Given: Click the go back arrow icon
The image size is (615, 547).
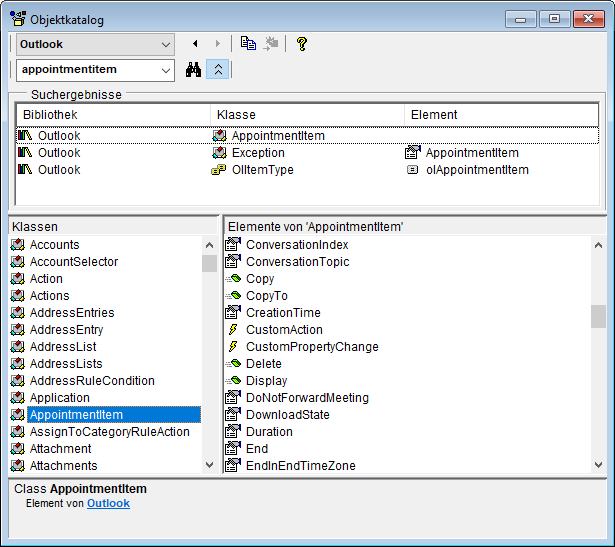Looking at the screenshot, I should (195, 44).
